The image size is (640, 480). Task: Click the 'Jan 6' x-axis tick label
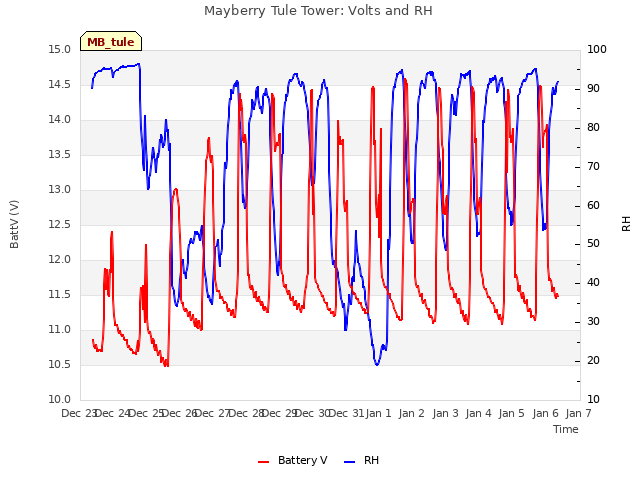point(545,413)
